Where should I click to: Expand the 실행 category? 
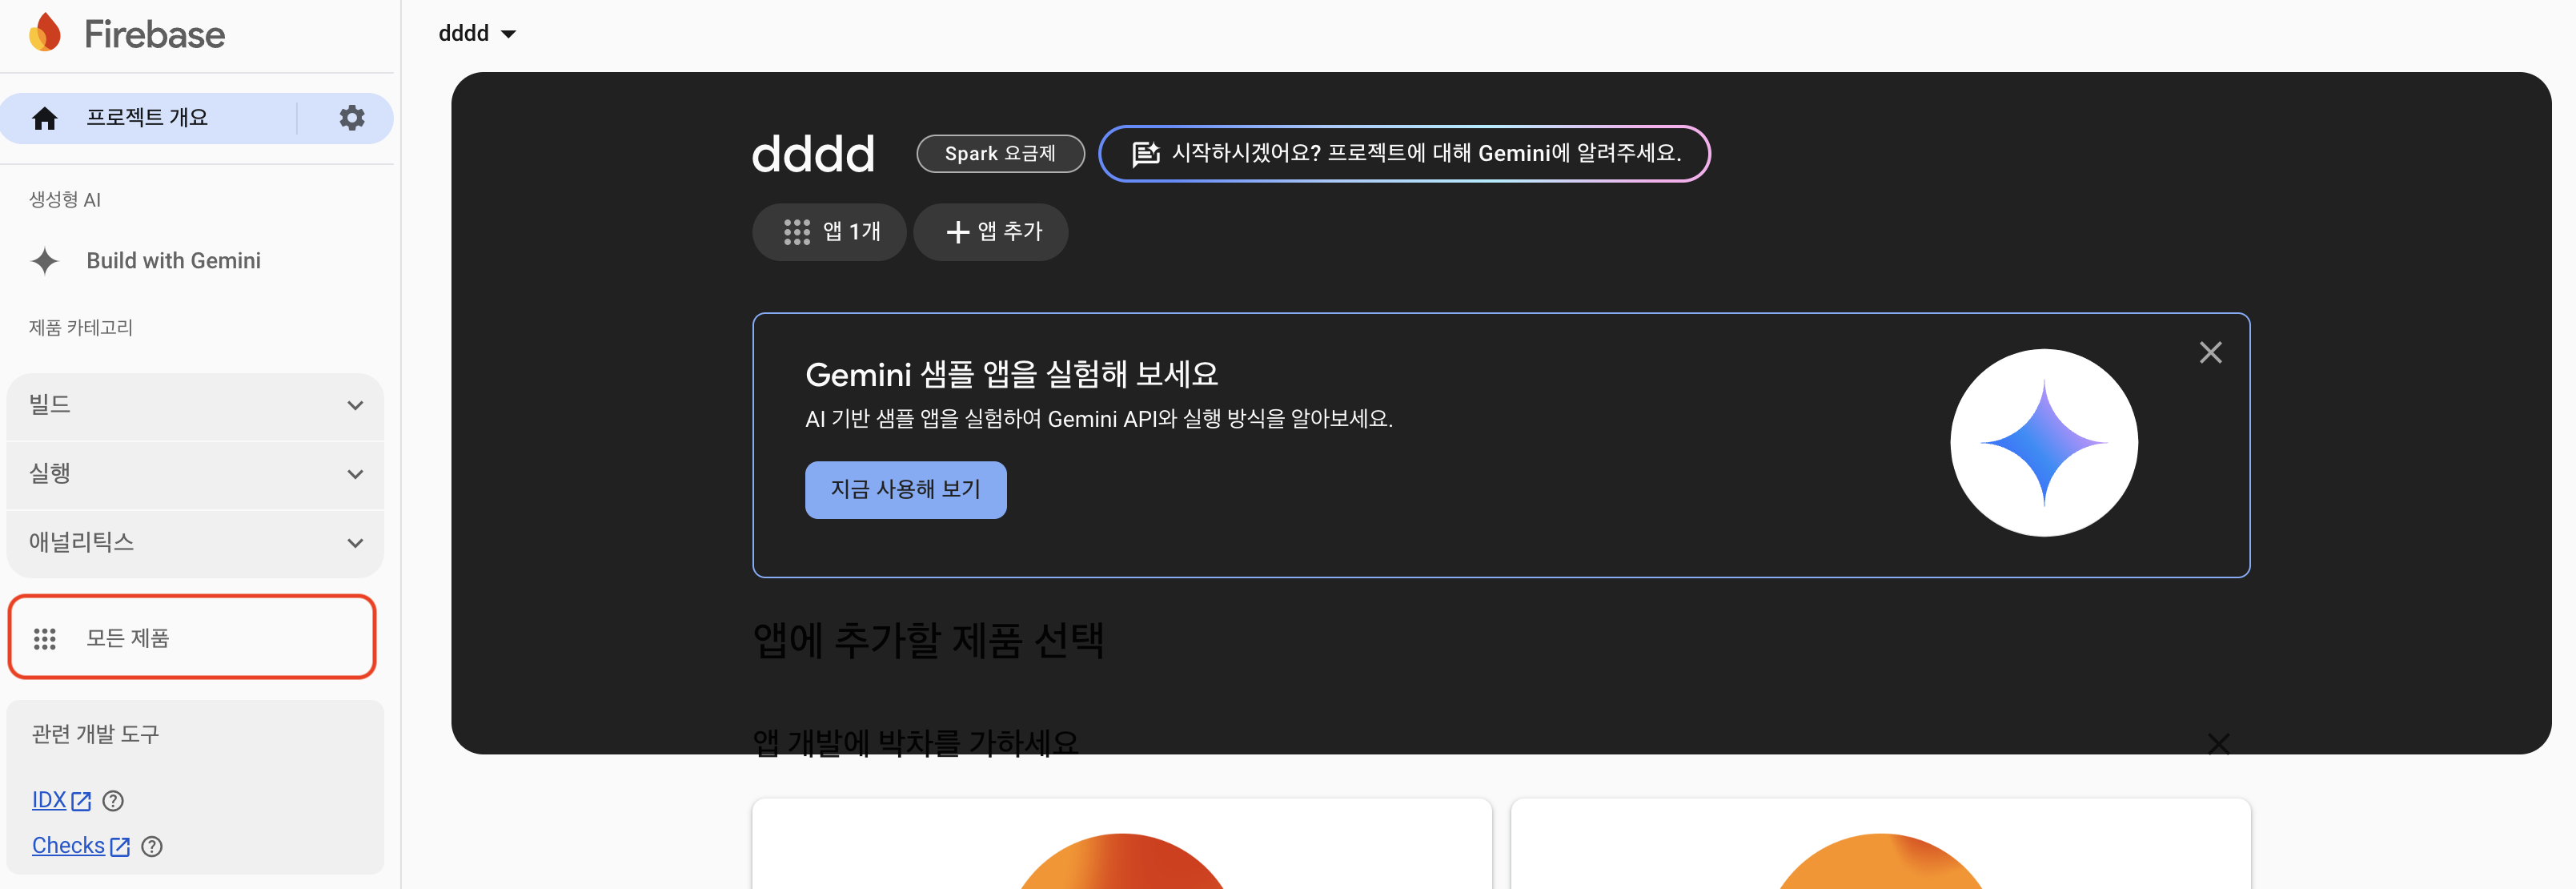(x=195, y=474)
